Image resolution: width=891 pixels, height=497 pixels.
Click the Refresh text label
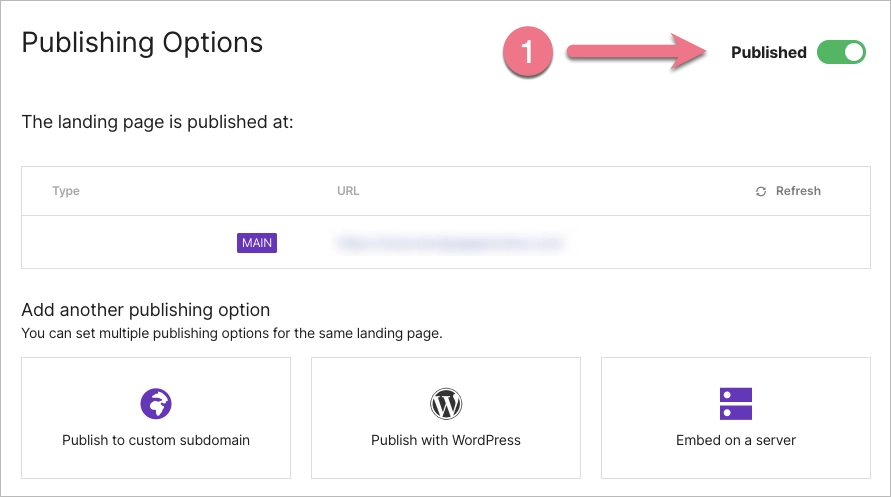point(798,191)
